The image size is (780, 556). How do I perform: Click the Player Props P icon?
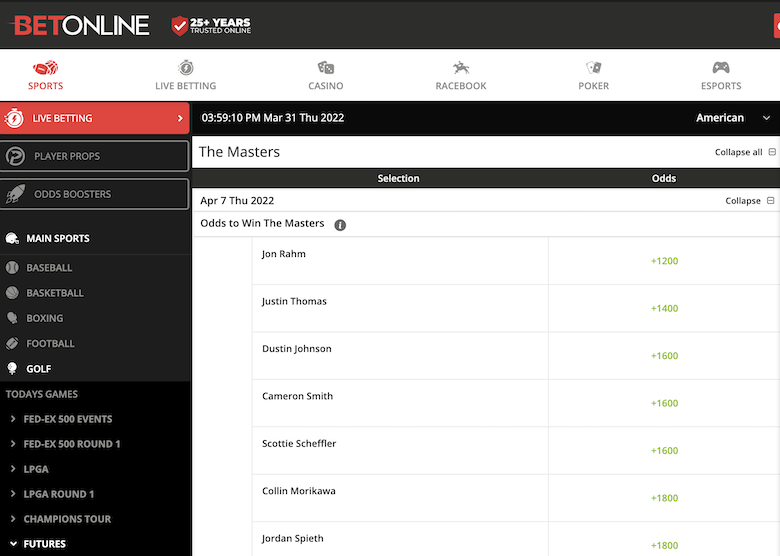click(x=15, y=156)
